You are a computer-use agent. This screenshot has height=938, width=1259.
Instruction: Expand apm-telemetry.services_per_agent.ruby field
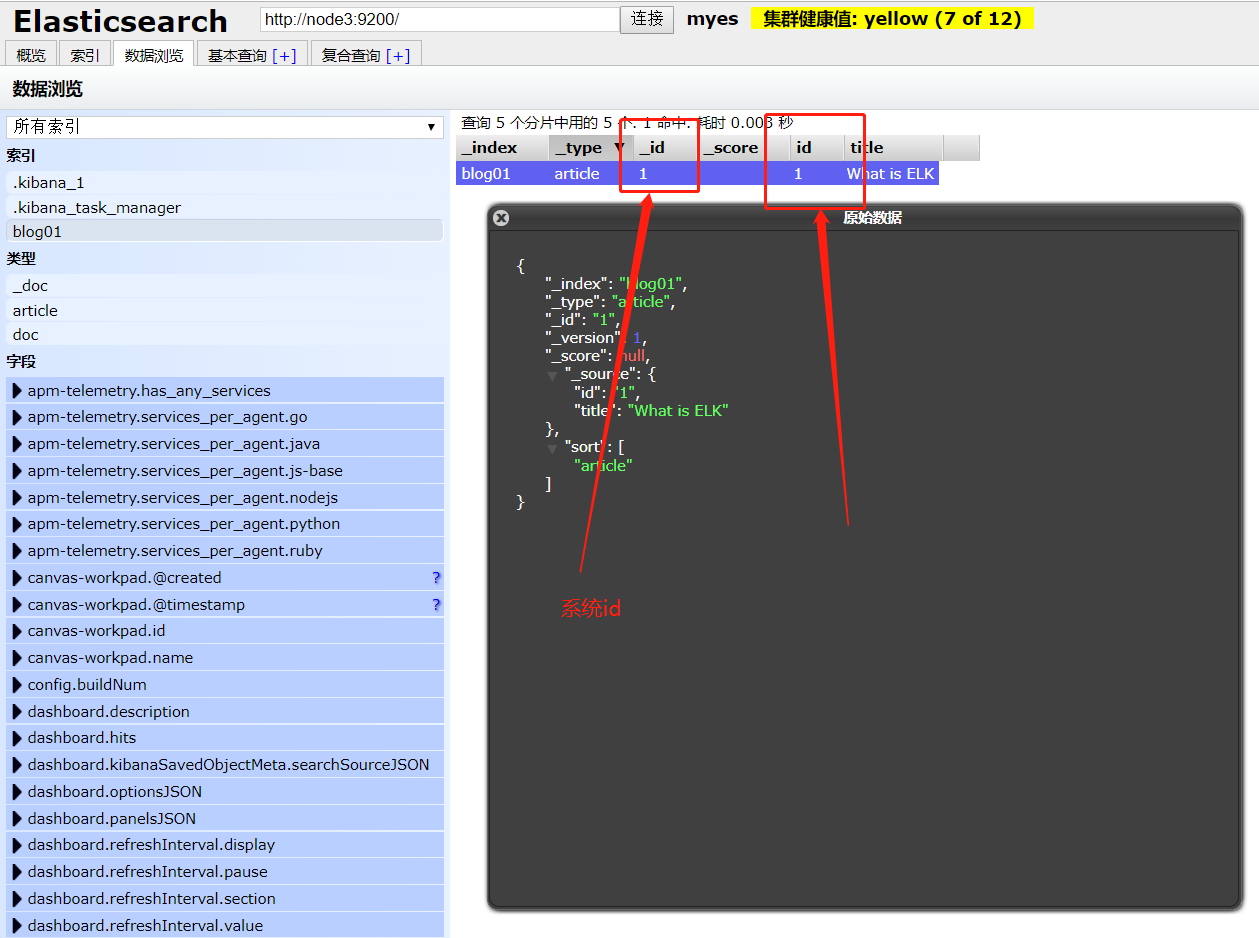pos(225,551)
